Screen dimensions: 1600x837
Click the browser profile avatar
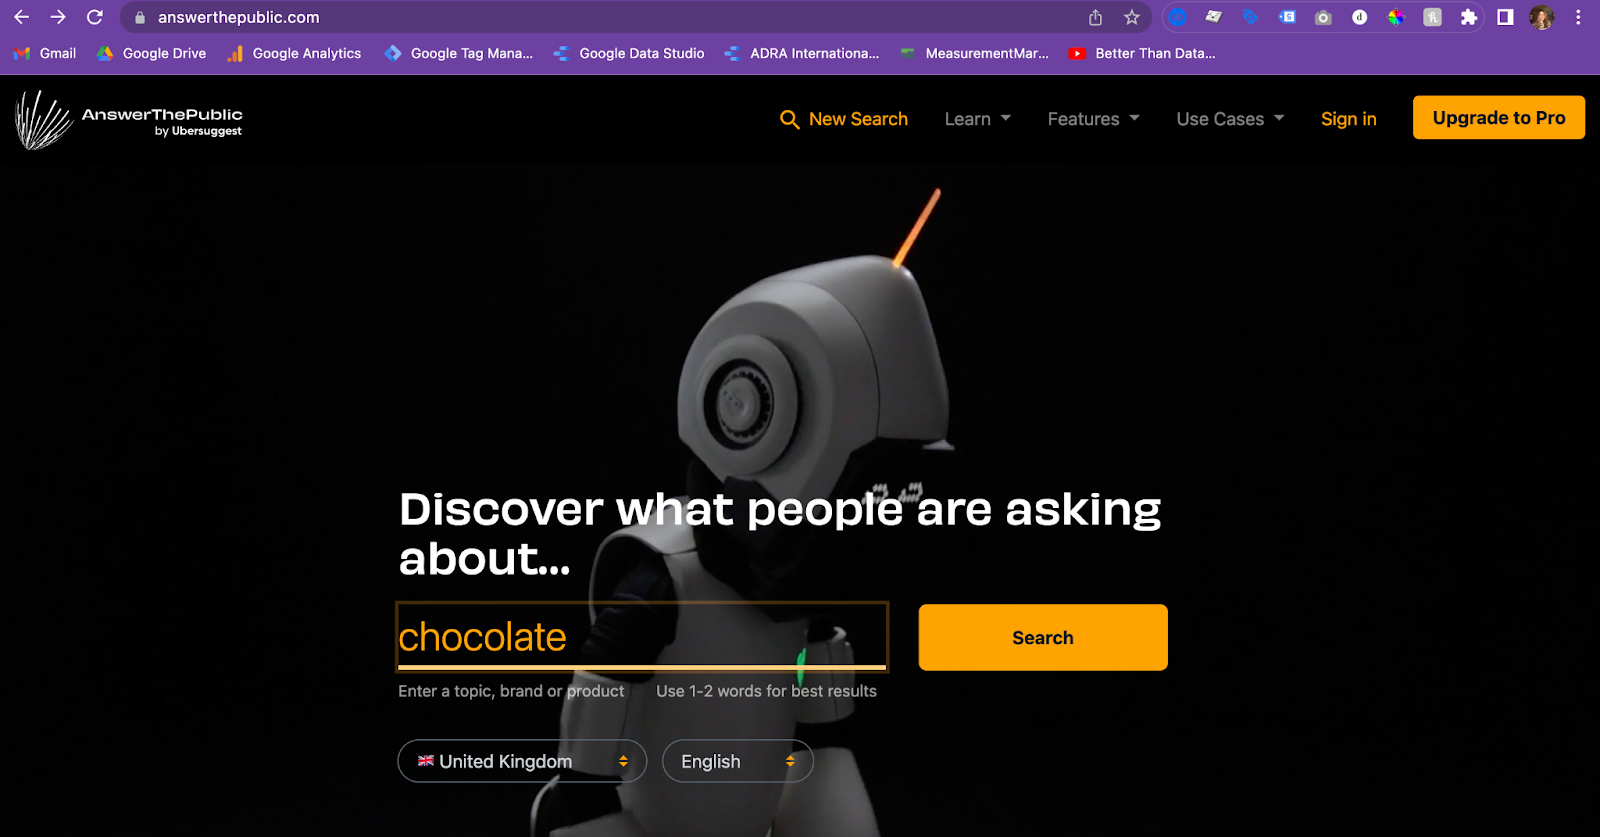(1541, 17)
